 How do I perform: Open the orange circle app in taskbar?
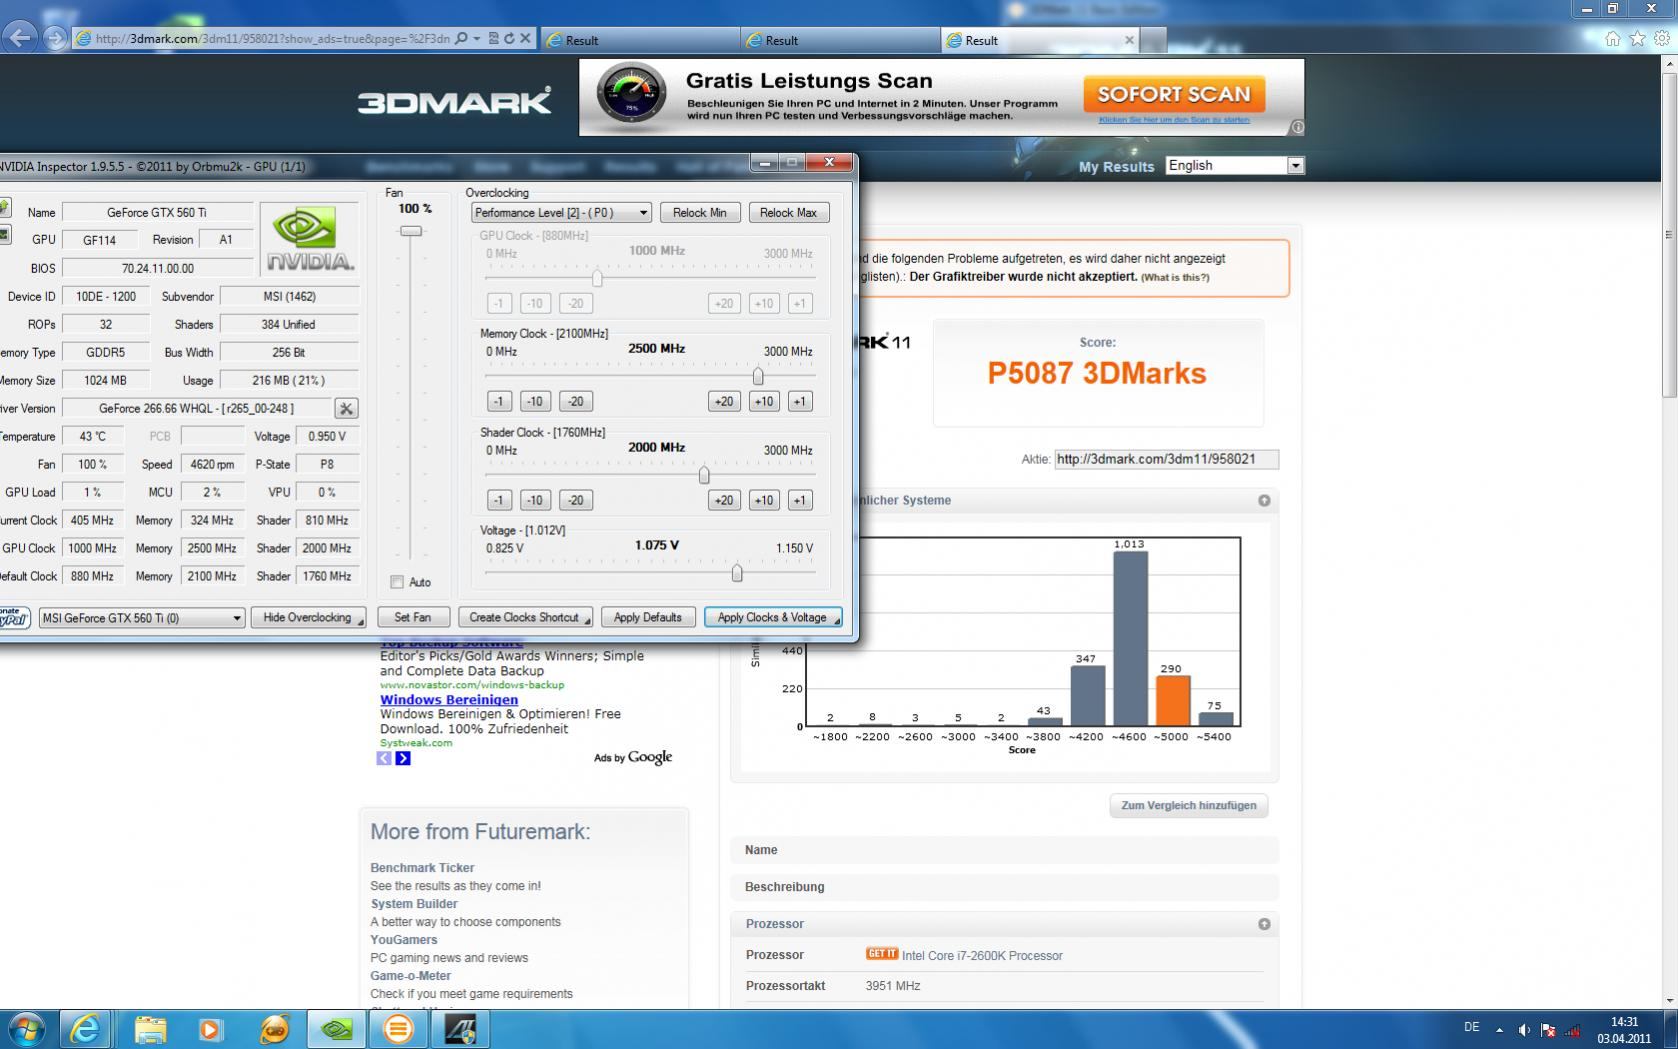tap(398, 1029)
